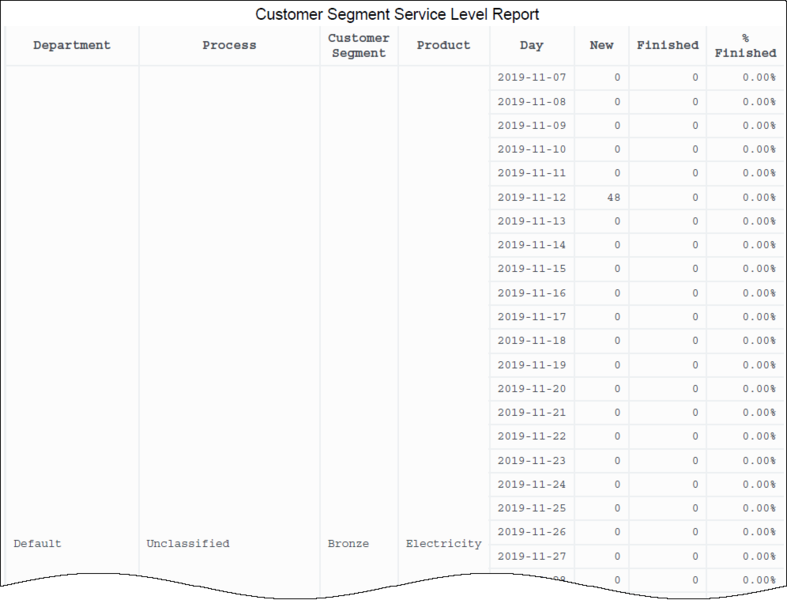Click the New column header
Screen dimensions: 787x600
click(602, 45)
